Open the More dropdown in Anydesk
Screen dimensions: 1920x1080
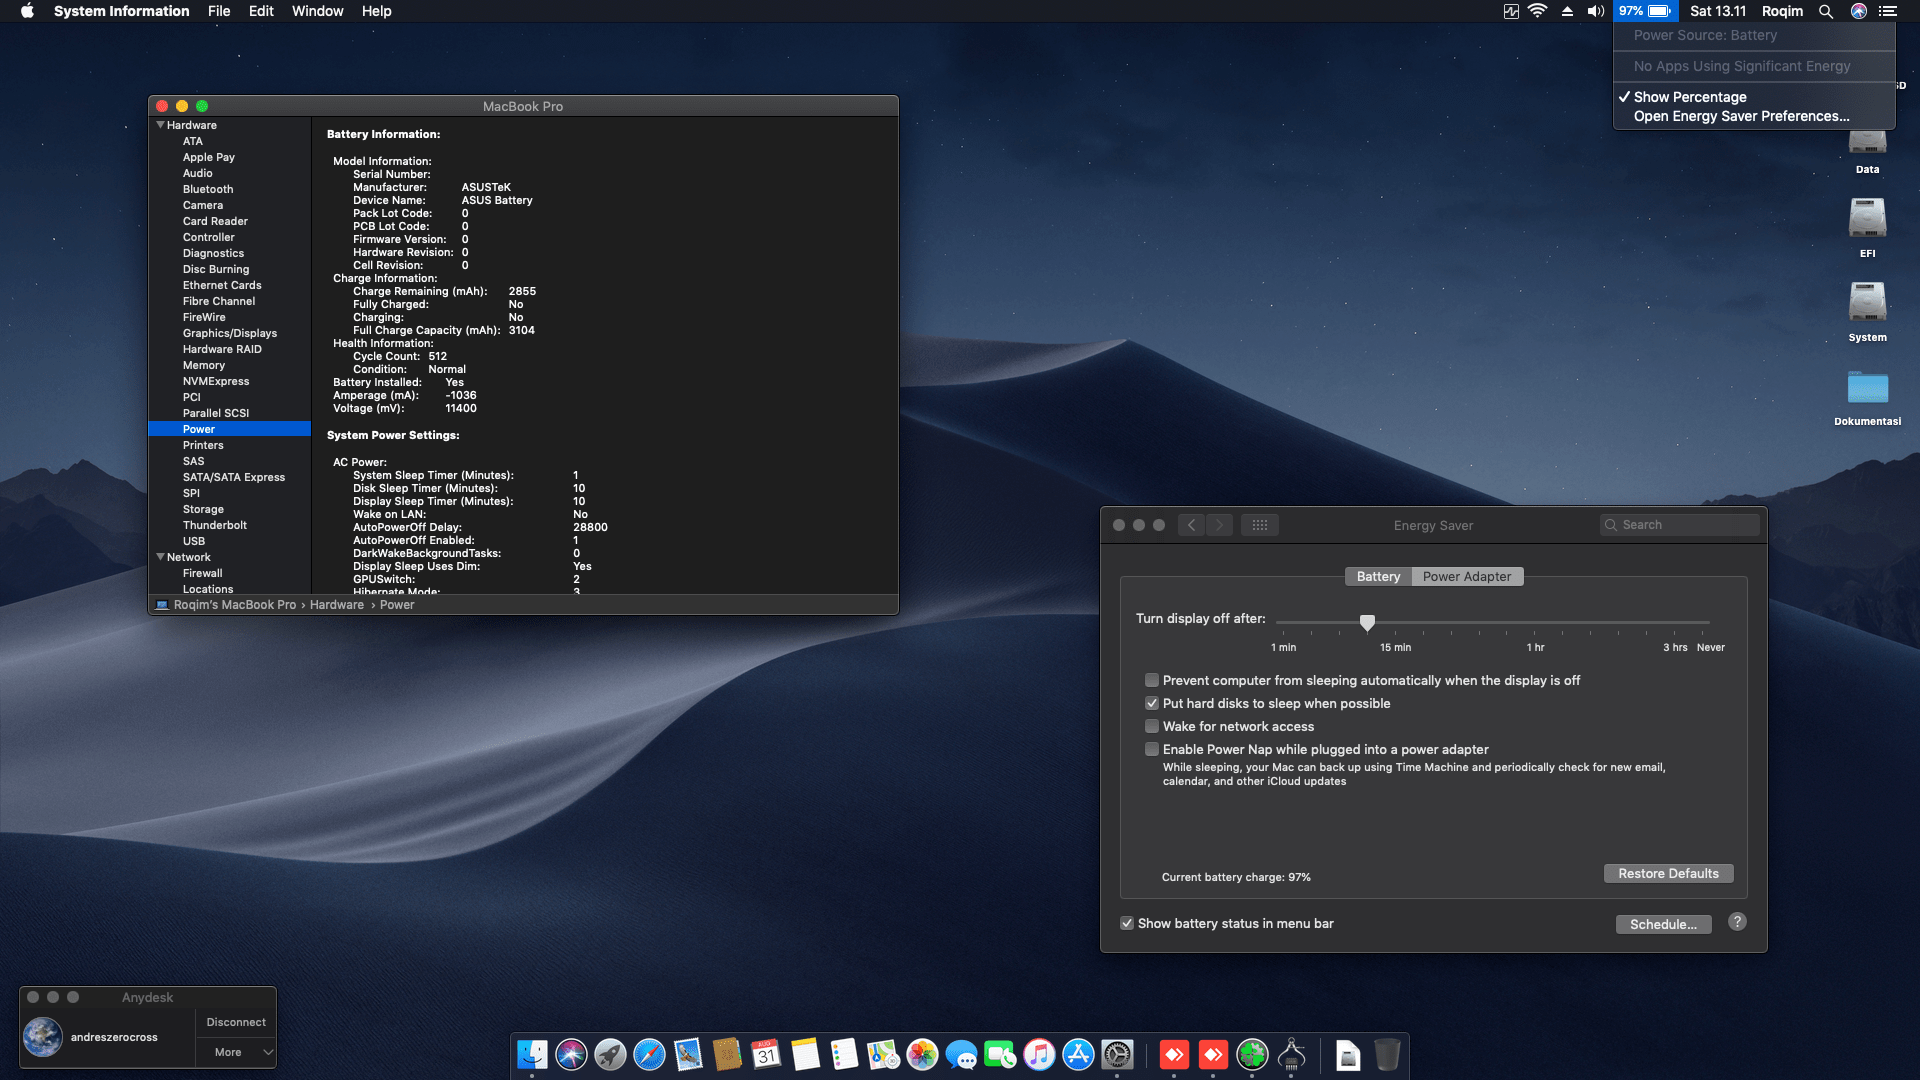tap(236, 1052)
